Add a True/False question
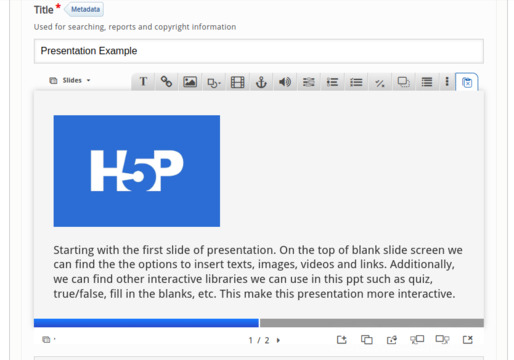 coord(380,82)
